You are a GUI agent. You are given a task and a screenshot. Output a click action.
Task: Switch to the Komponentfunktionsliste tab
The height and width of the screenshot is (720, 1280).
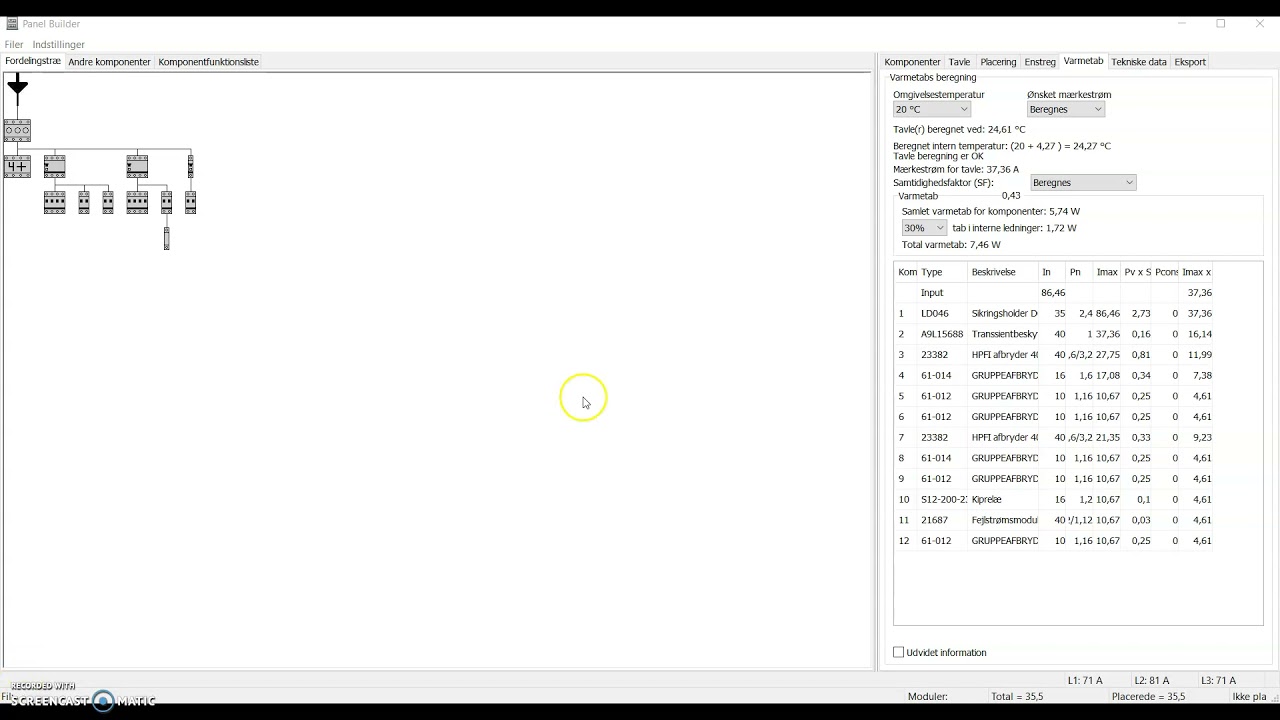[208, 62]
